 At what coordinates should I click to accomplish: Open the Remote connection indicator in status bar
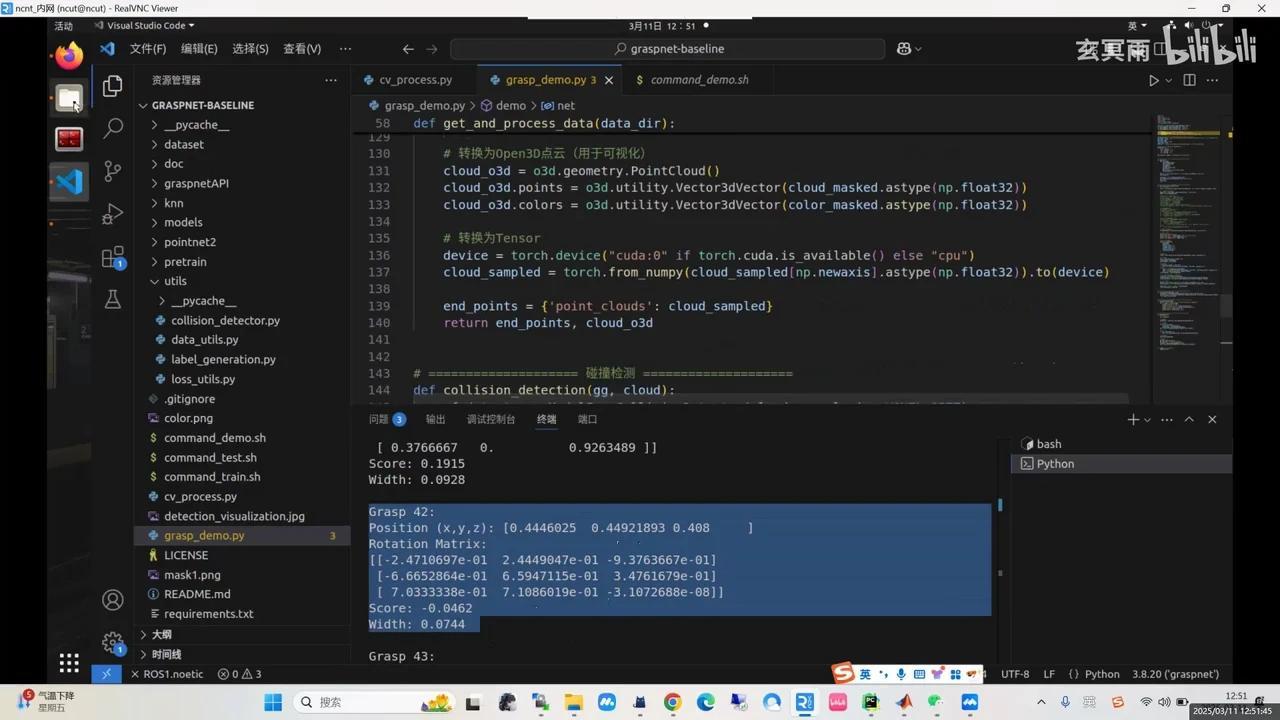106,674
